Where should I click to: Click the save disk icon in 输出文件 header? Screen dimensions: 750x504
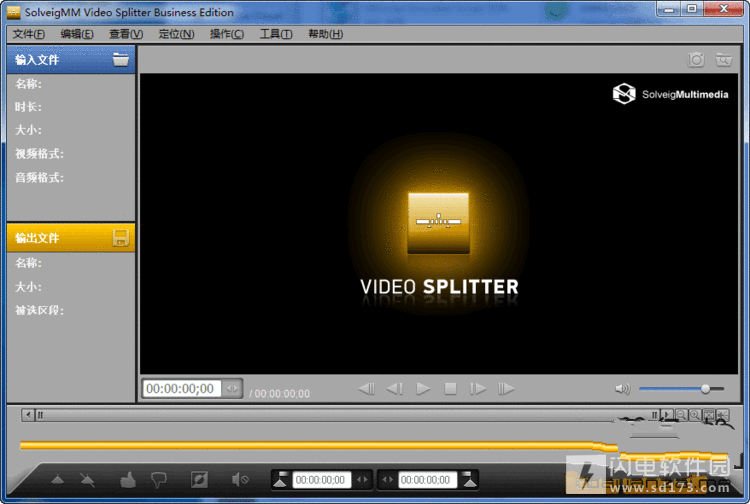pyautogui.click(x=121, y=238)
